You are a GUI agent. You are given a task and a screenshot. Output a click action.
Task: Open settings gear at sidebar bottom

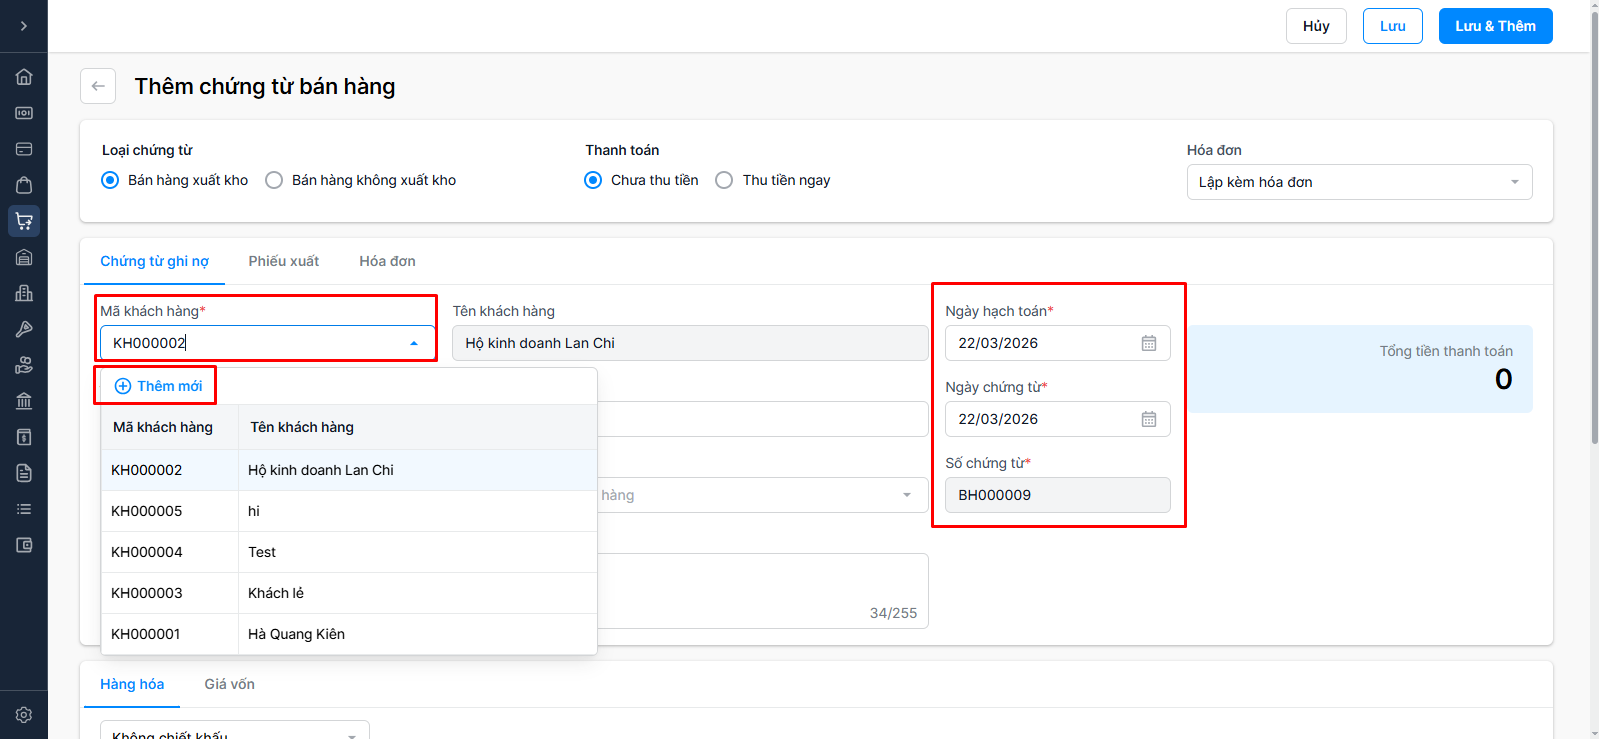pyautogui.click(x=24, y=715)
